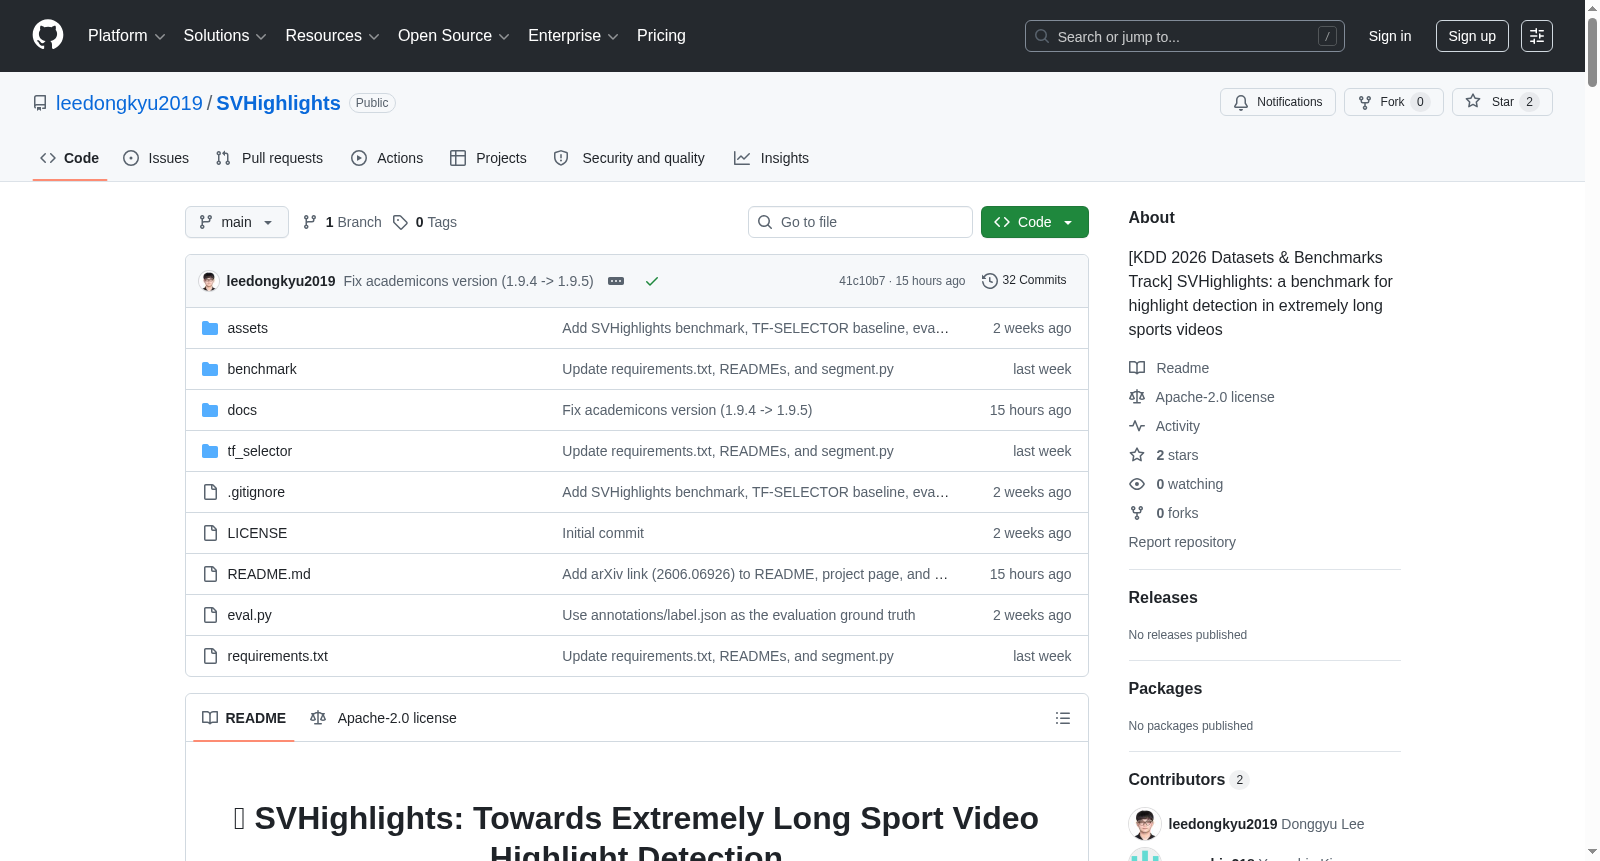Click the eye icon beside 0 watching
This screenshot has width=1600, height=861.
click(x=1137, y=484)
